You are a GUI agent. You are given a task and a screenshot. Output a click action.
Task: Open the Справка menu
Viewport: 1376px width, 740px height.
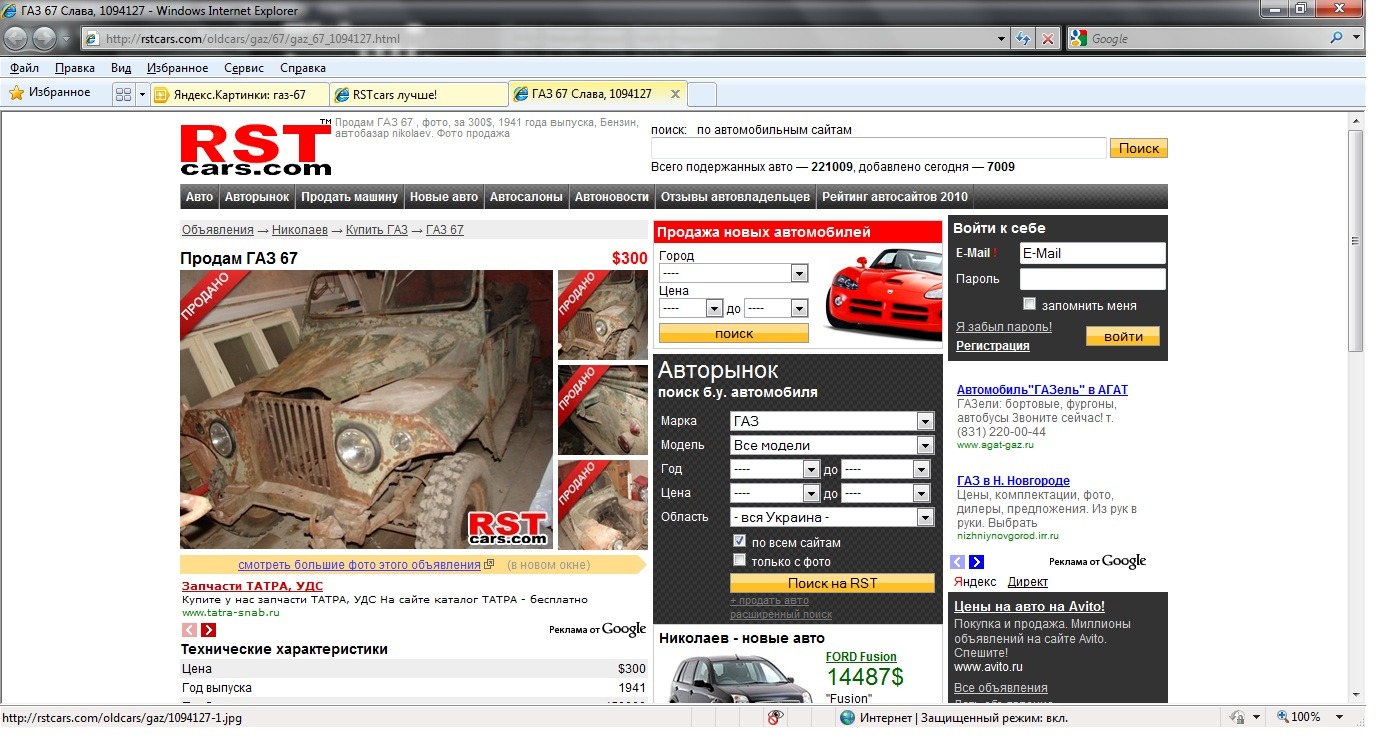(303, 68)
